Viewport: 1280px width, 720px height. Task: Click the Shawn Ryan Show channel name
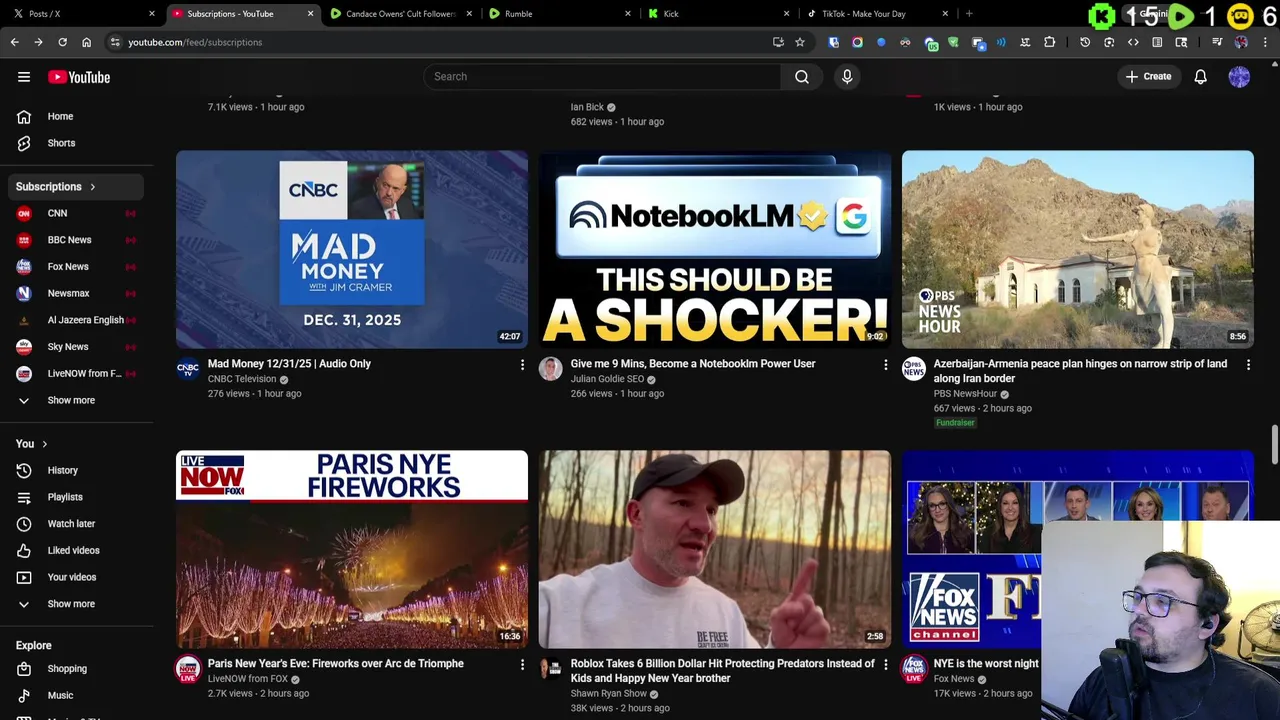[609, 693]
